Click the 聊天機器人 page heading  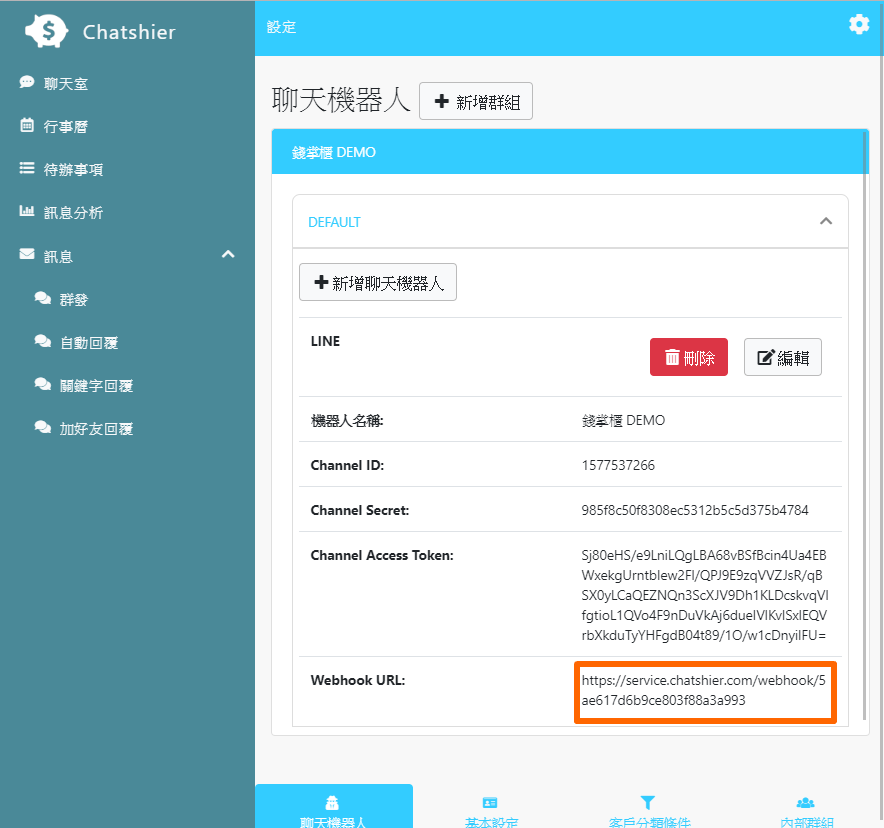coord(341,100)
